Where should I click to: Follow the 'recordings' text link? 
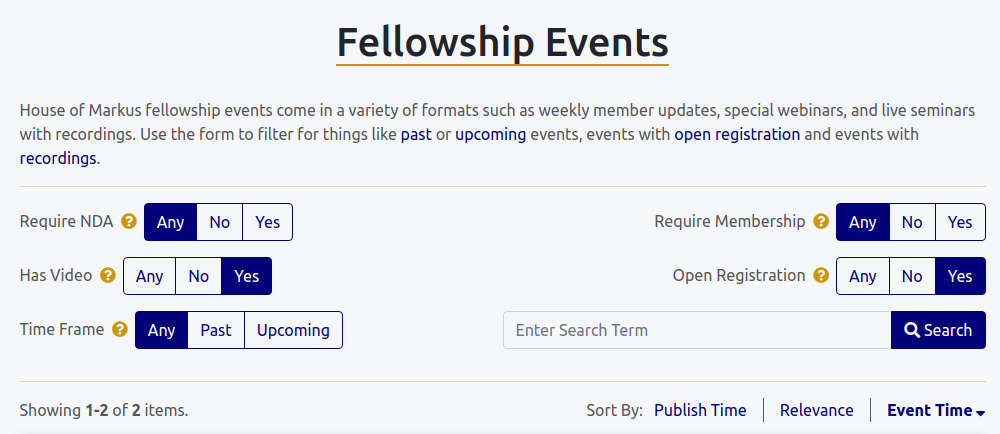[x=58, y=158]
